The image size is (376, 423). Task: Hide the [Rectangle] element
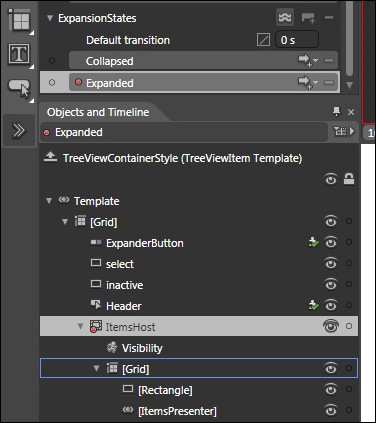(331, 389)
